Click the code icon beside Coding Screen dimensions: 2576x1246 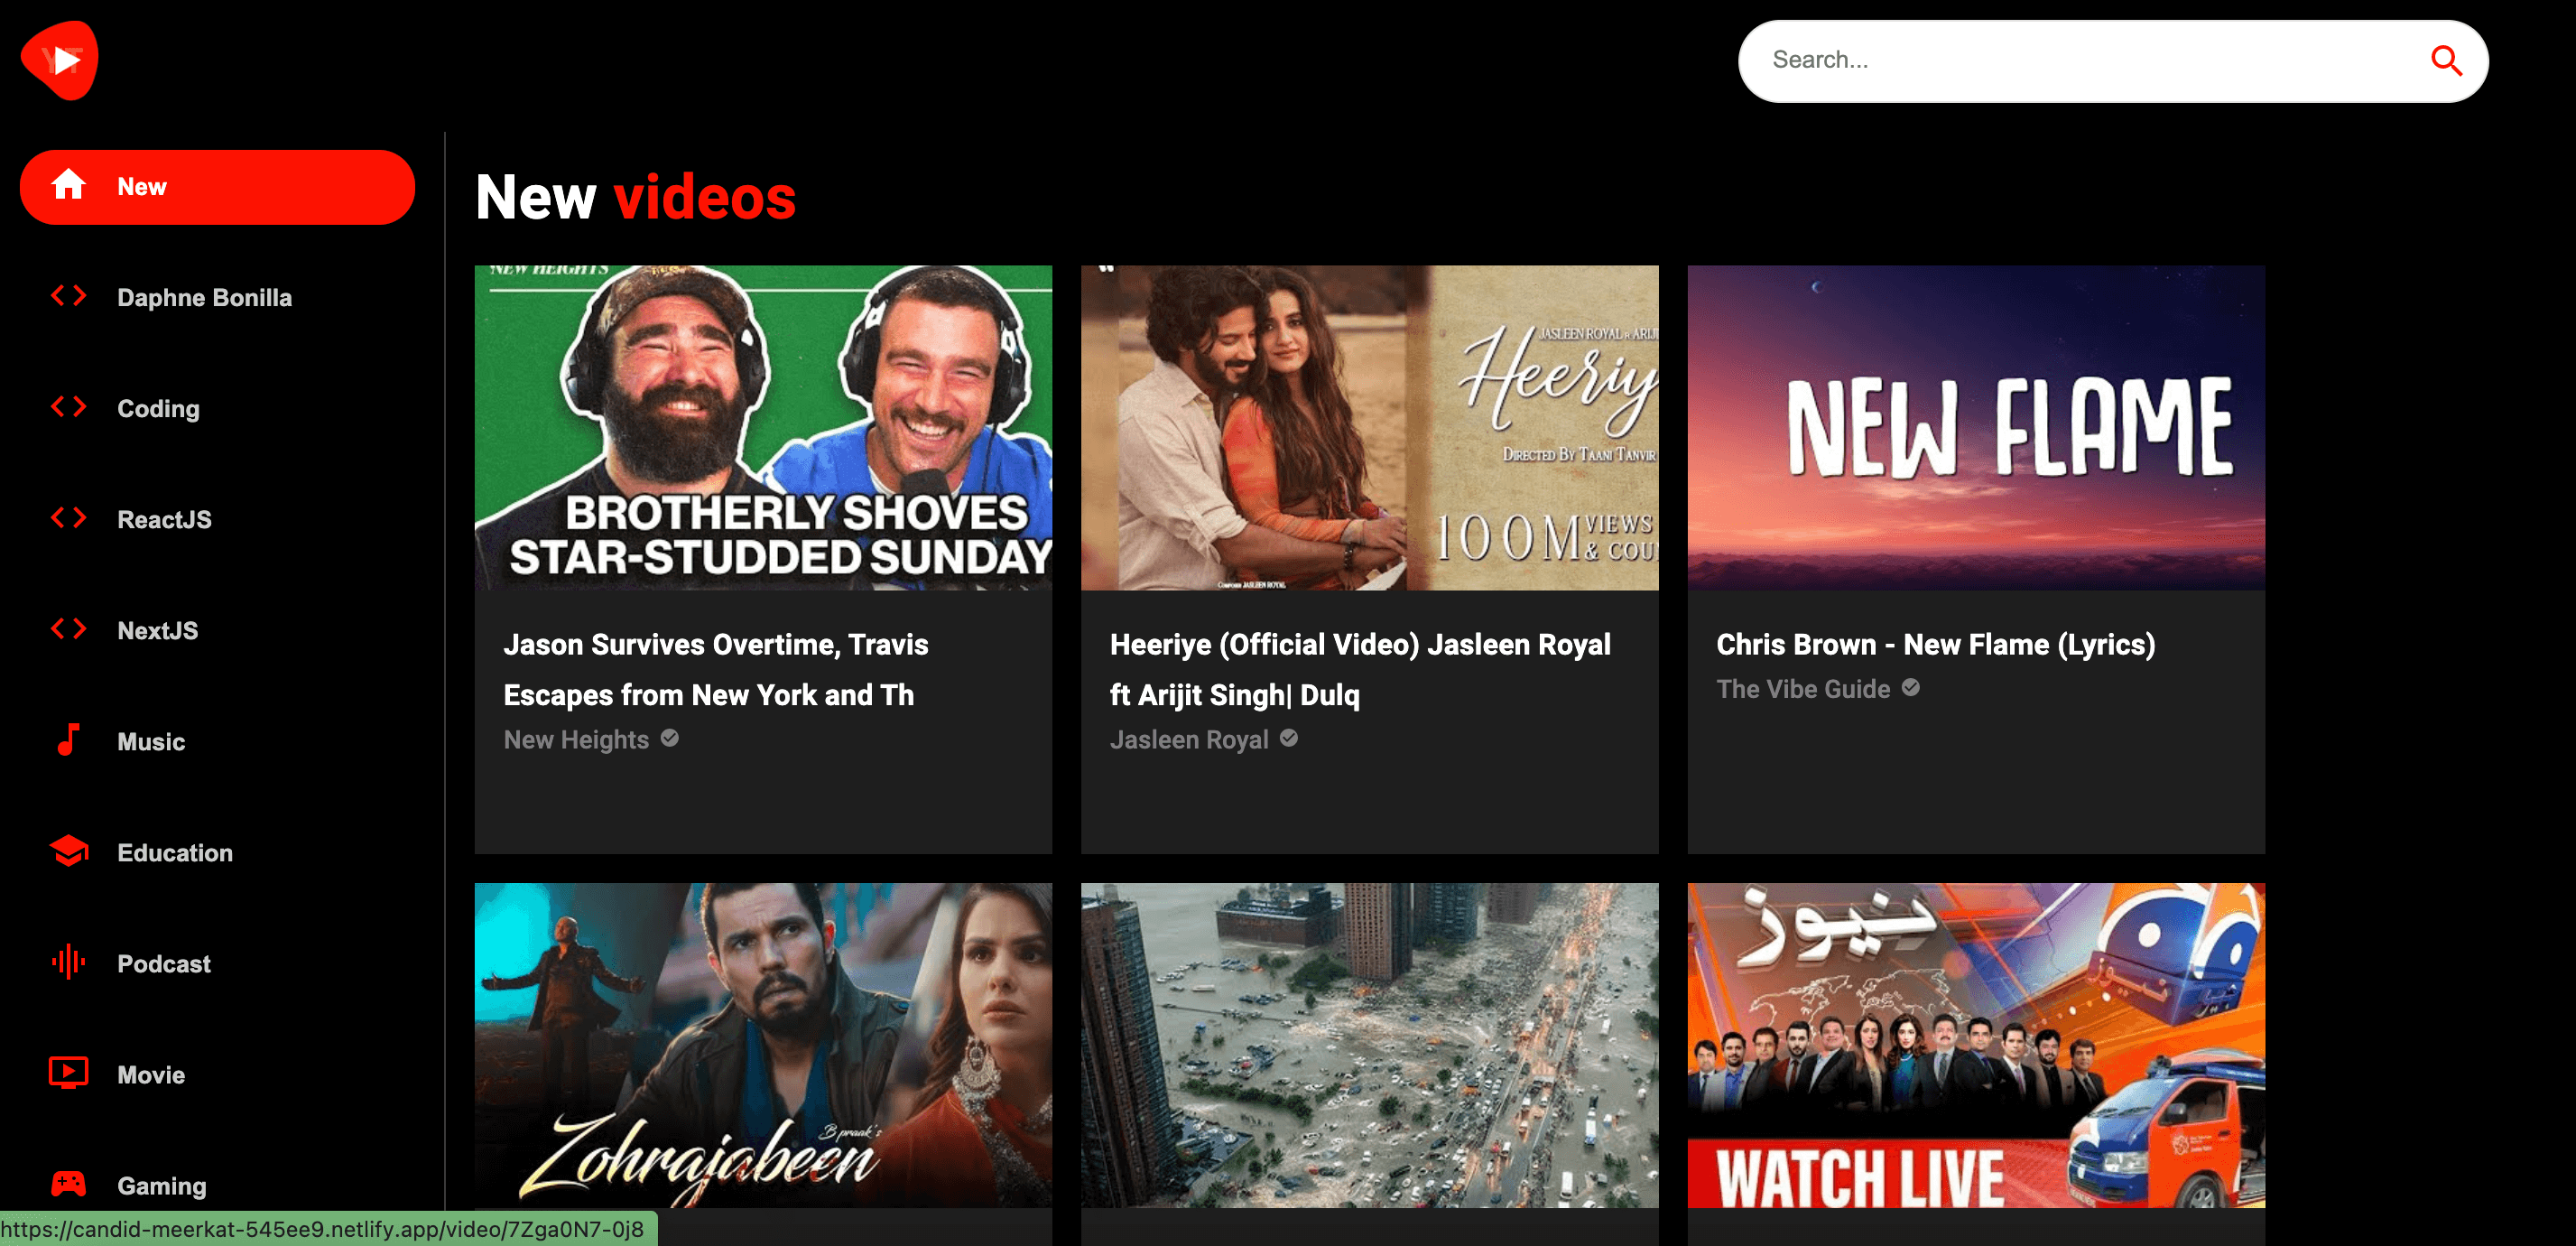68,407
